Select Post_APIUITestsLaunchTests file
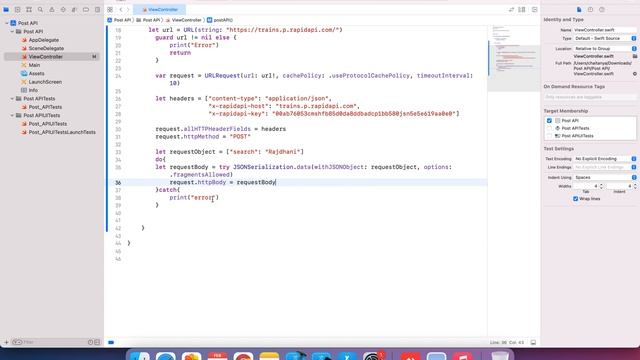This screenshot has height=360, width=640. point(62,132)
